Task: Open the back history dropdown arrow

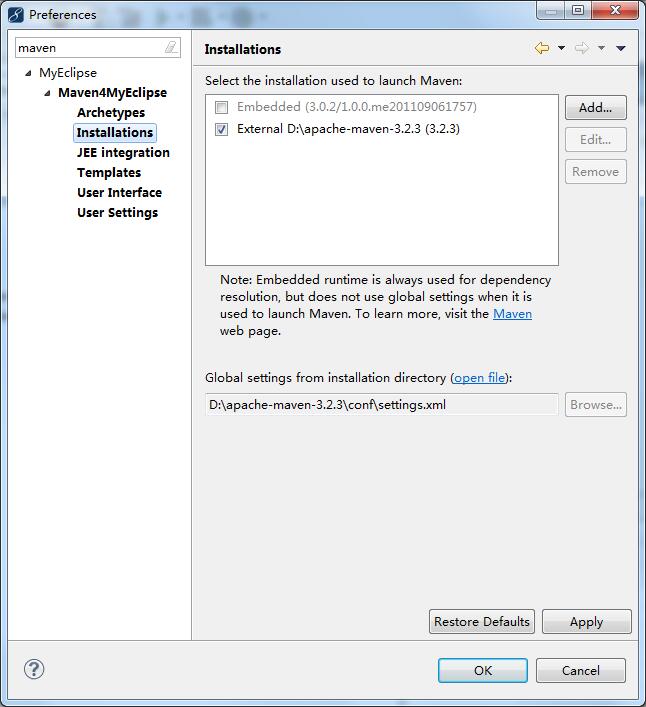Action: (x=561, y=48)
